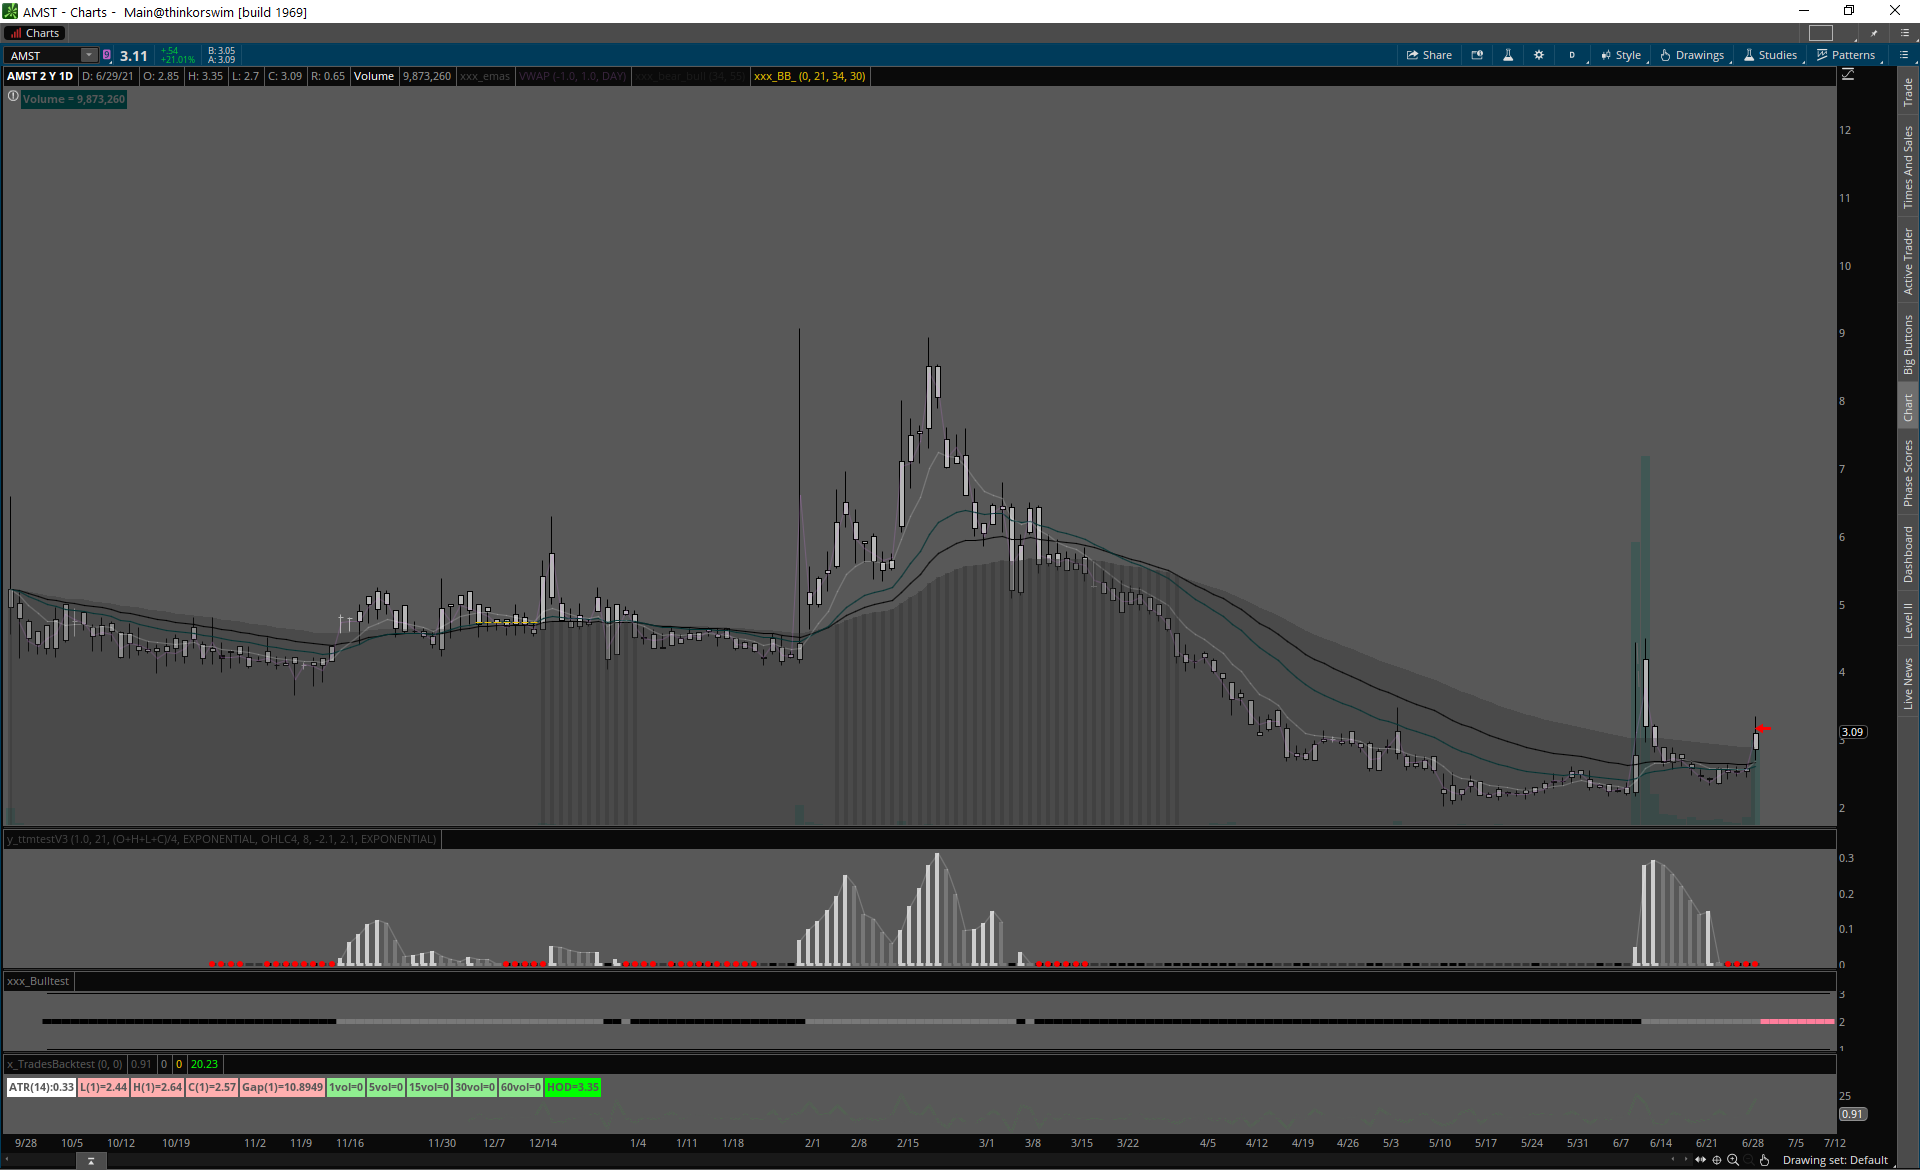Open the Live News sidebar tab
This screenshot has width=1920, height=1170.
(x=1908, y=684)
